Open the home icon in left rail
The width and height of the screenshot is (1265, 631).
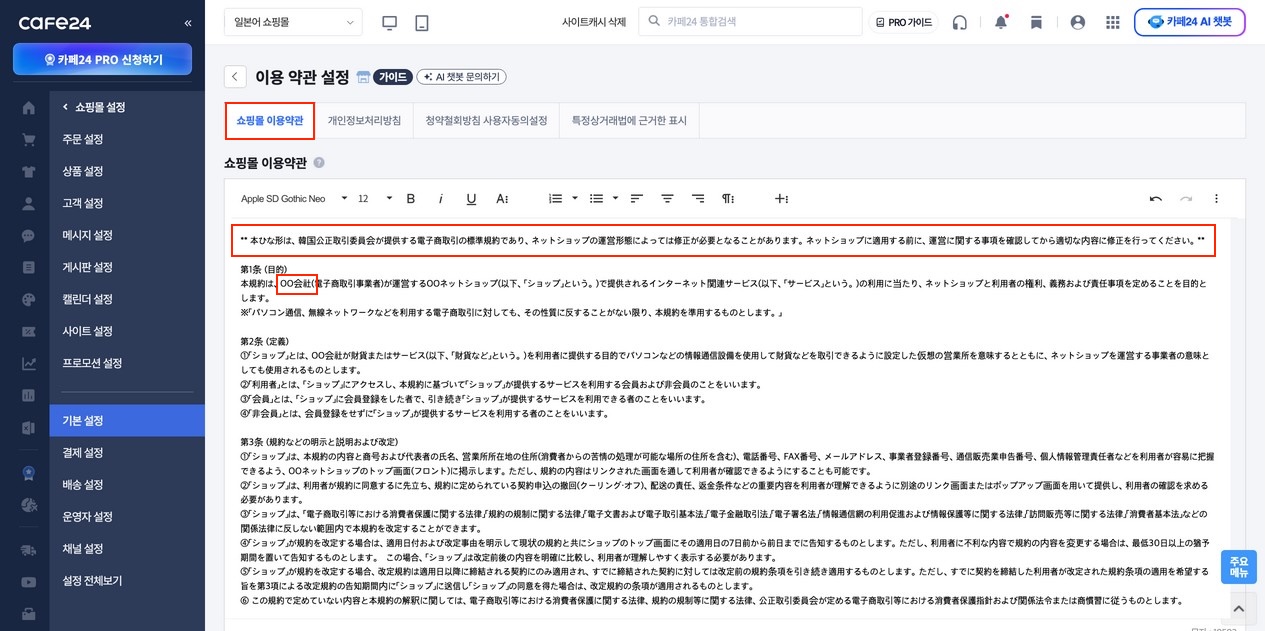[x=28, y=108]
